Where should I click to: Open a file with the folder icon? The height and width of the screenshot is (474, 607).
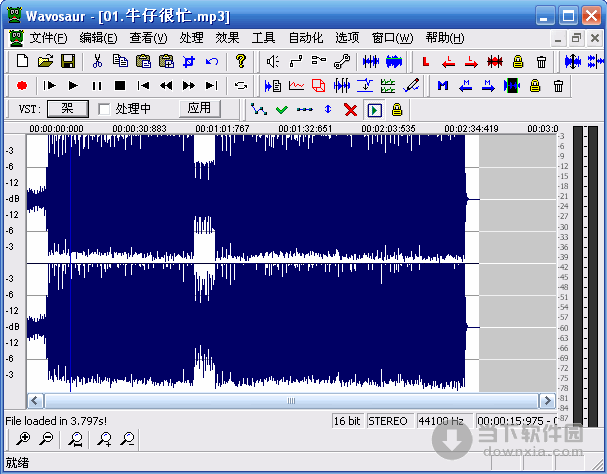pyautogui.click(x=45, y=61)
